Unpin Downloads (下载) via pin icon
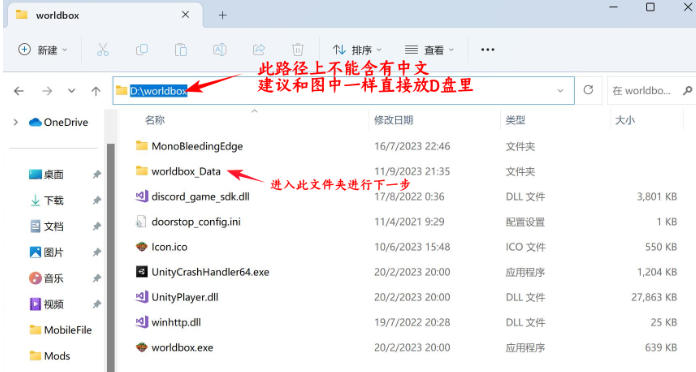 [97, 201]
